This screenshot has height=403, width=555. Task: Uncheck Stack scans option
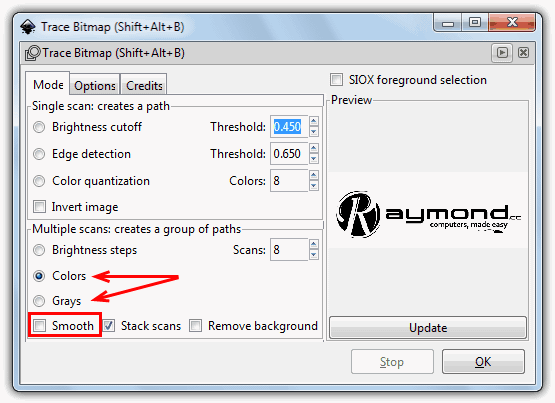(108, 326)
